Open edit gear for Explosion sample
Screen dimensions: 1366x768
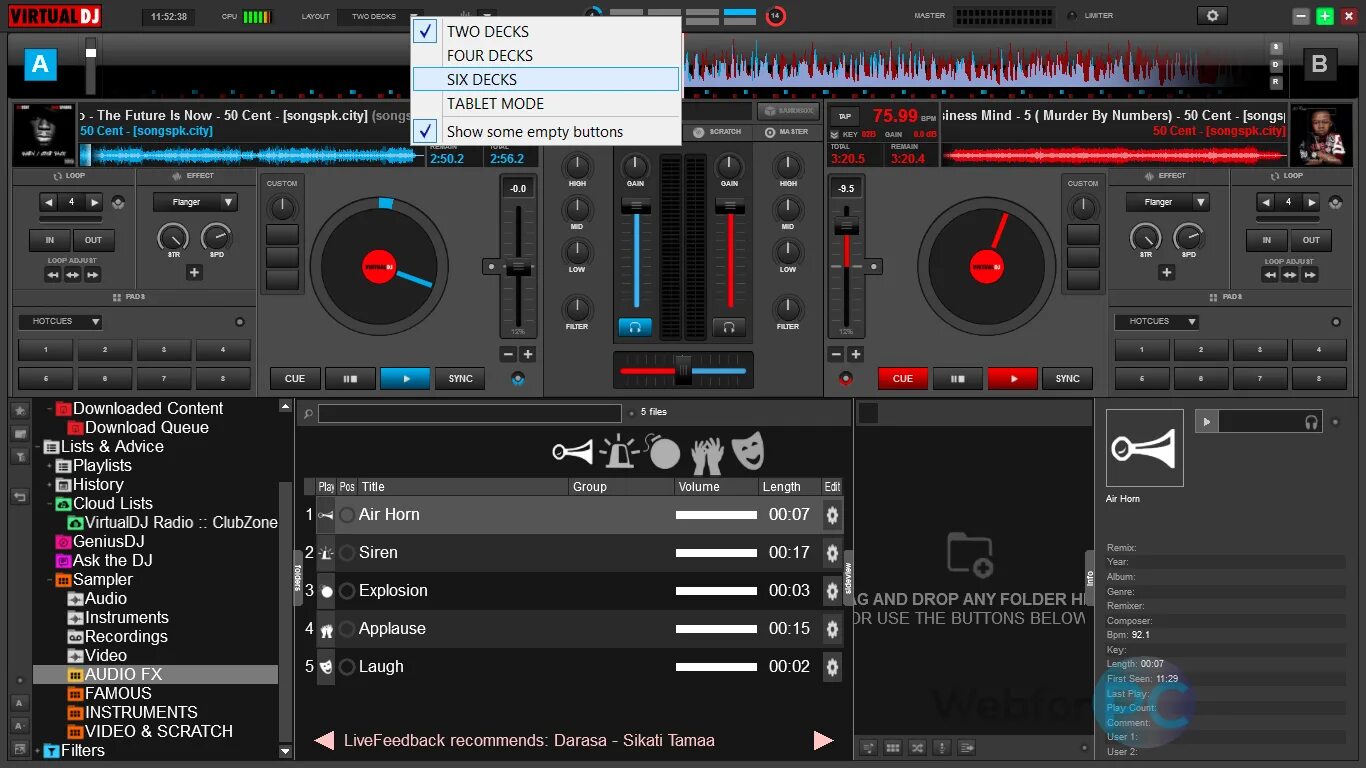click(x=832, y=591)
